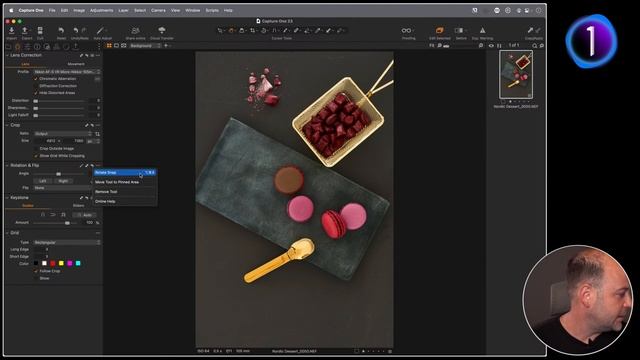This screenshot has width=640, height=360.
Task: Toggle Follow Crop checkbox in Grid
Action: pyautogui.click(x=36, y=271)
